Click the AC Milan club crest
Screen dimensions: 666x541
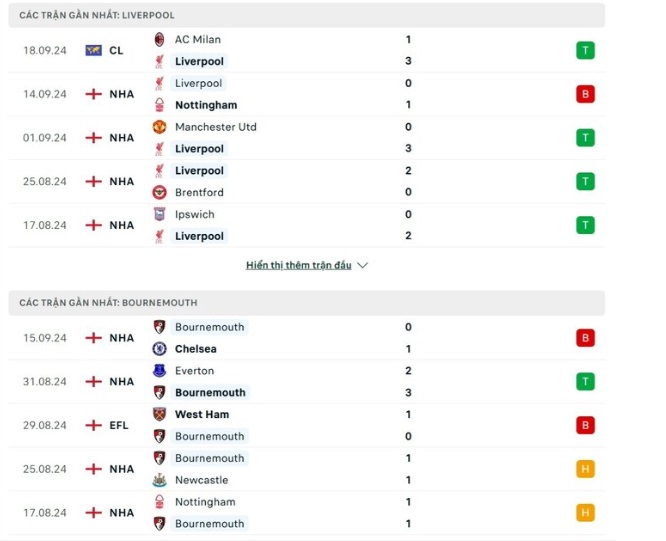[159, 39]
